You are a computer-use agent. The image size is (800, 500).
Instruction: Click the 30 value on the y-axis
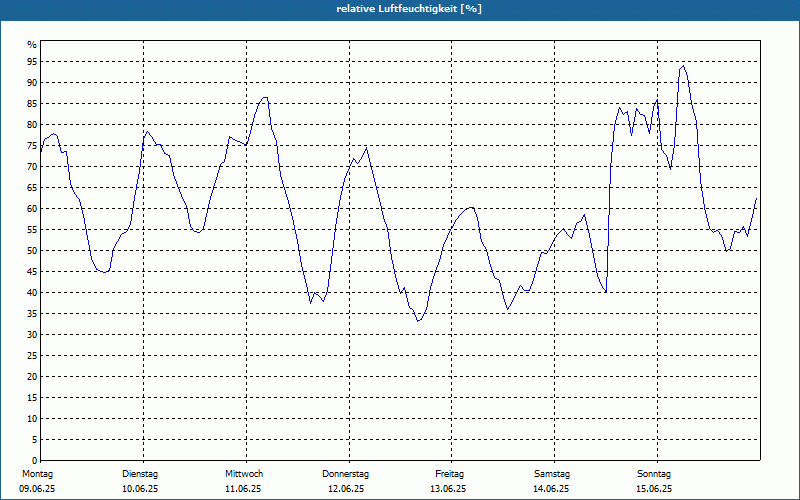point(32,335)
